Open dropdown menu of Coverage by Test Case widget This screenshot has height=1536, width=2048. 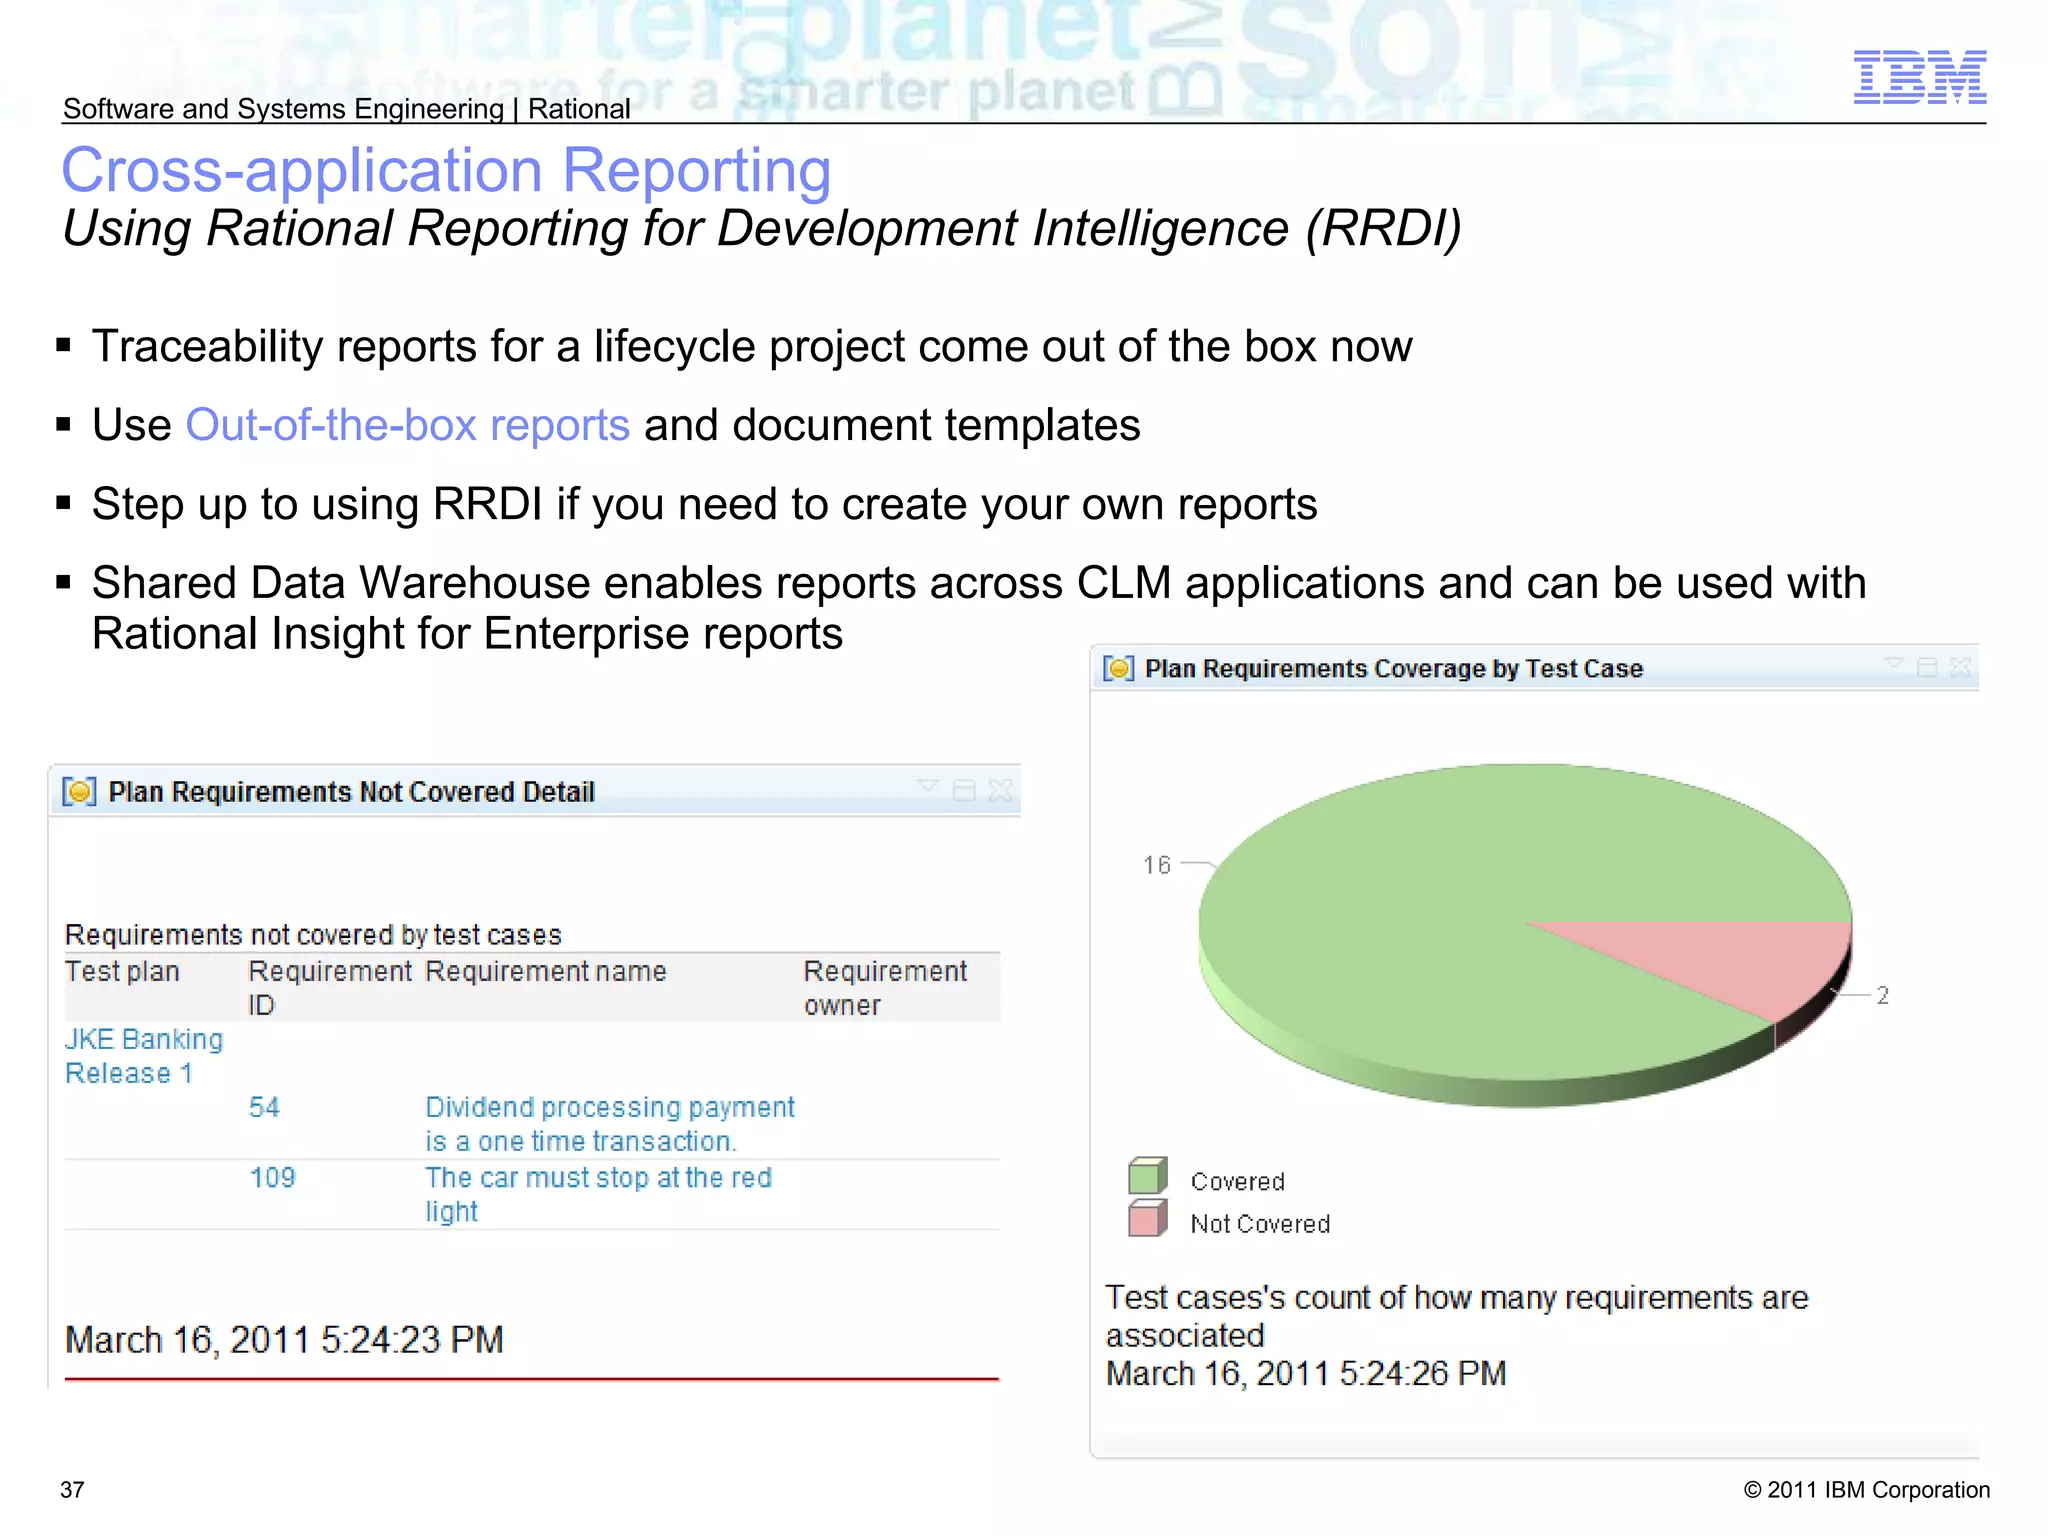click(x=1893, y=665)
